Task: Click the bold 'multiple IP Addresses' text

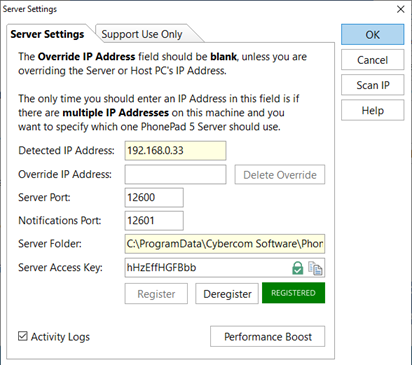Action: (116, 113)
